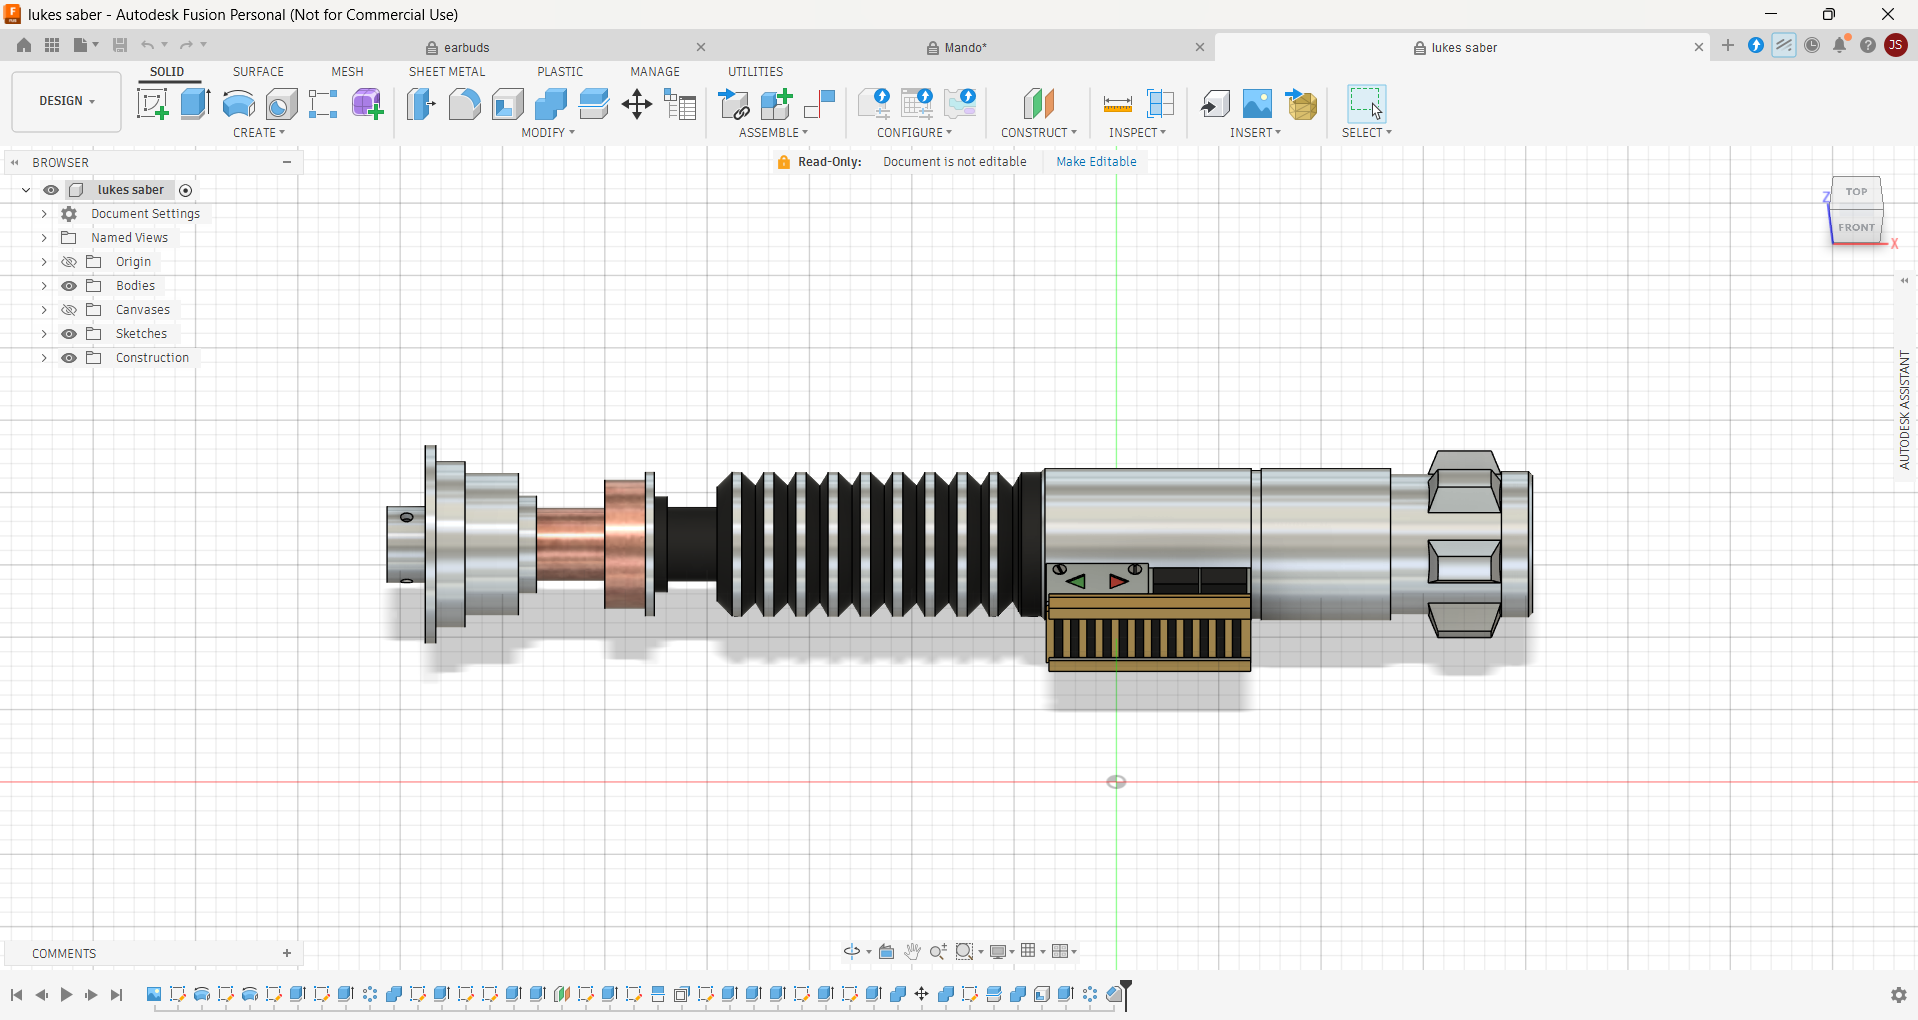This screenshot has height=1020, width=1918.
Task: Hide the Bodies folder
Action: [69, 286]
